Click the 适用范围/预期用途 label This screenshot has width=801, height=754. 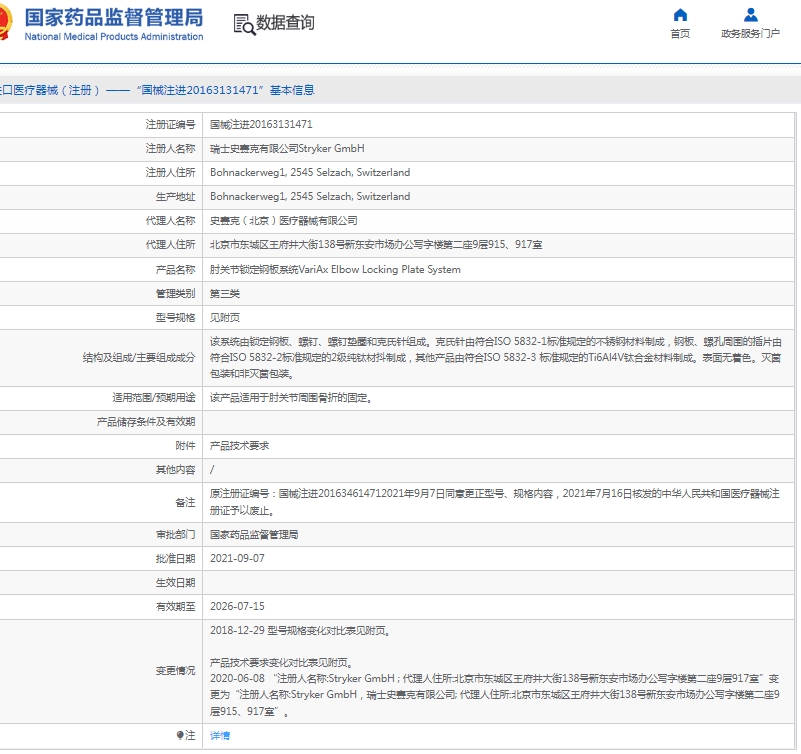click(x=154, y=397)
